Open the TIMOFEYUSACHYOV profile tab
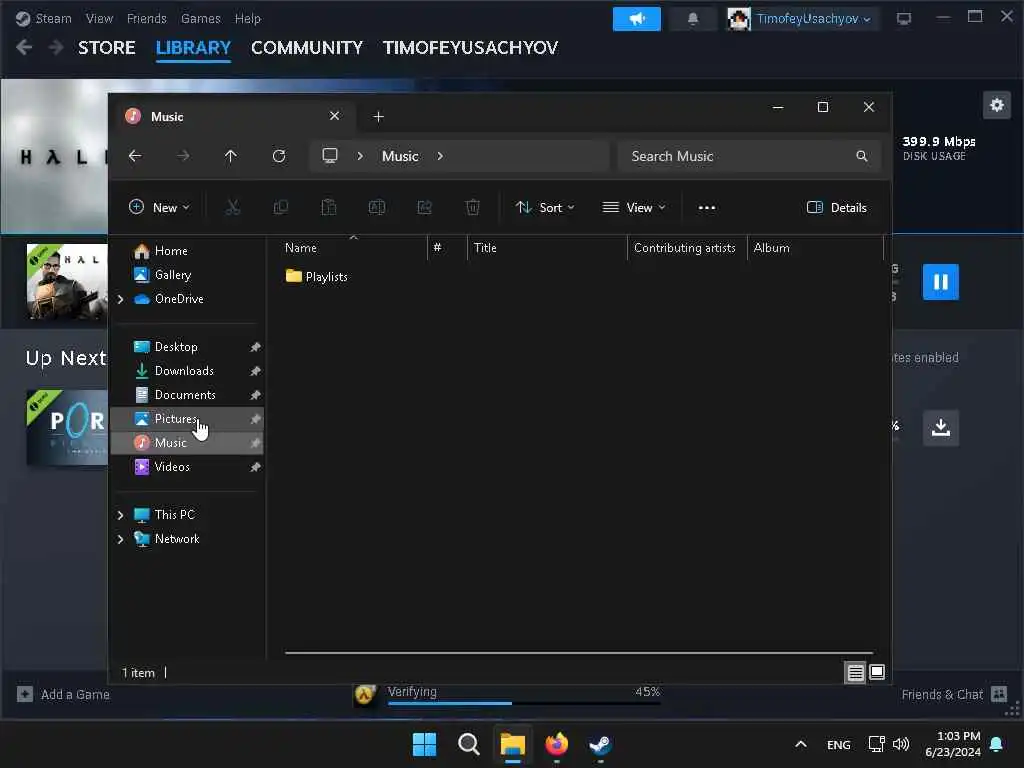Viewport: 1024px width, 768px height. [x=470, y=48]
